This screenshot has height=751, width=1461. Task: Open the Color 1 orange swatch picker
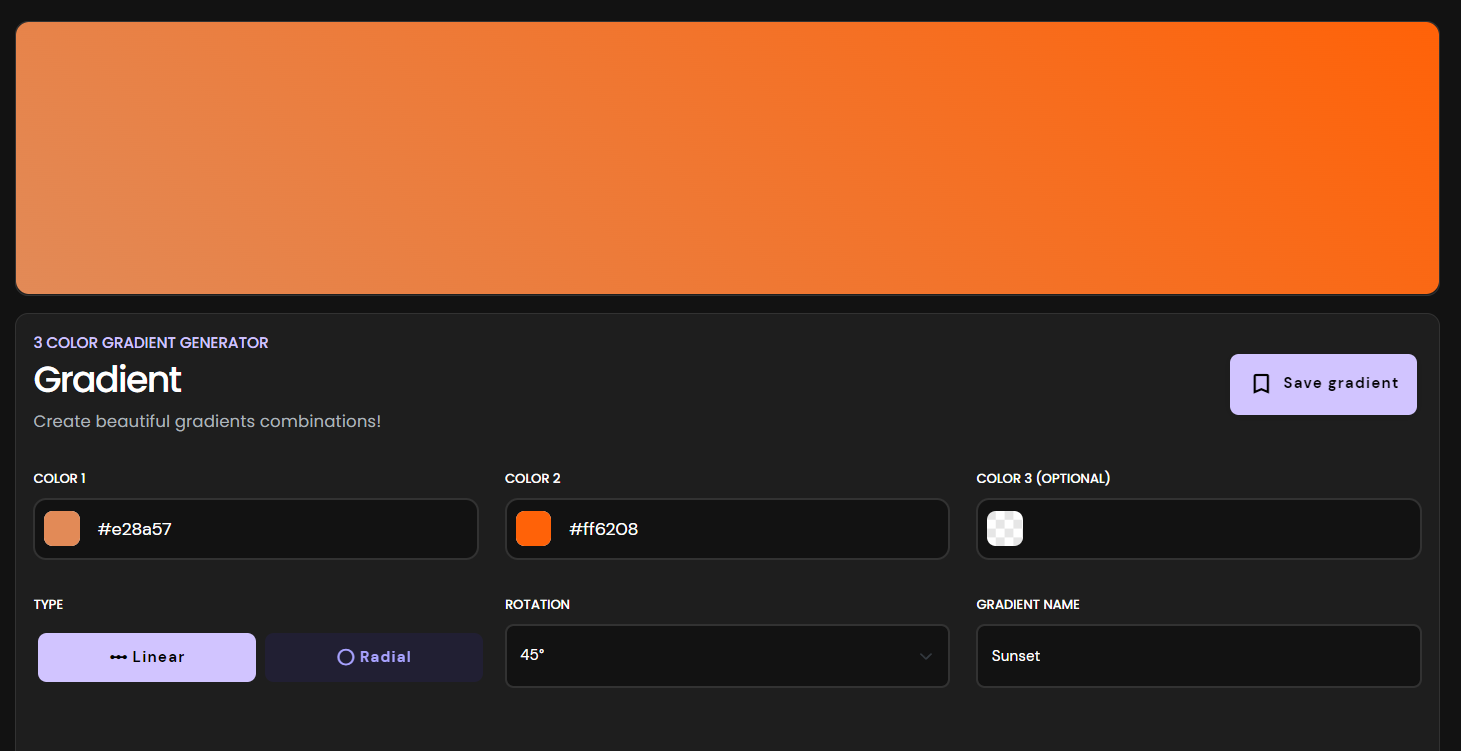pos(62,528)
